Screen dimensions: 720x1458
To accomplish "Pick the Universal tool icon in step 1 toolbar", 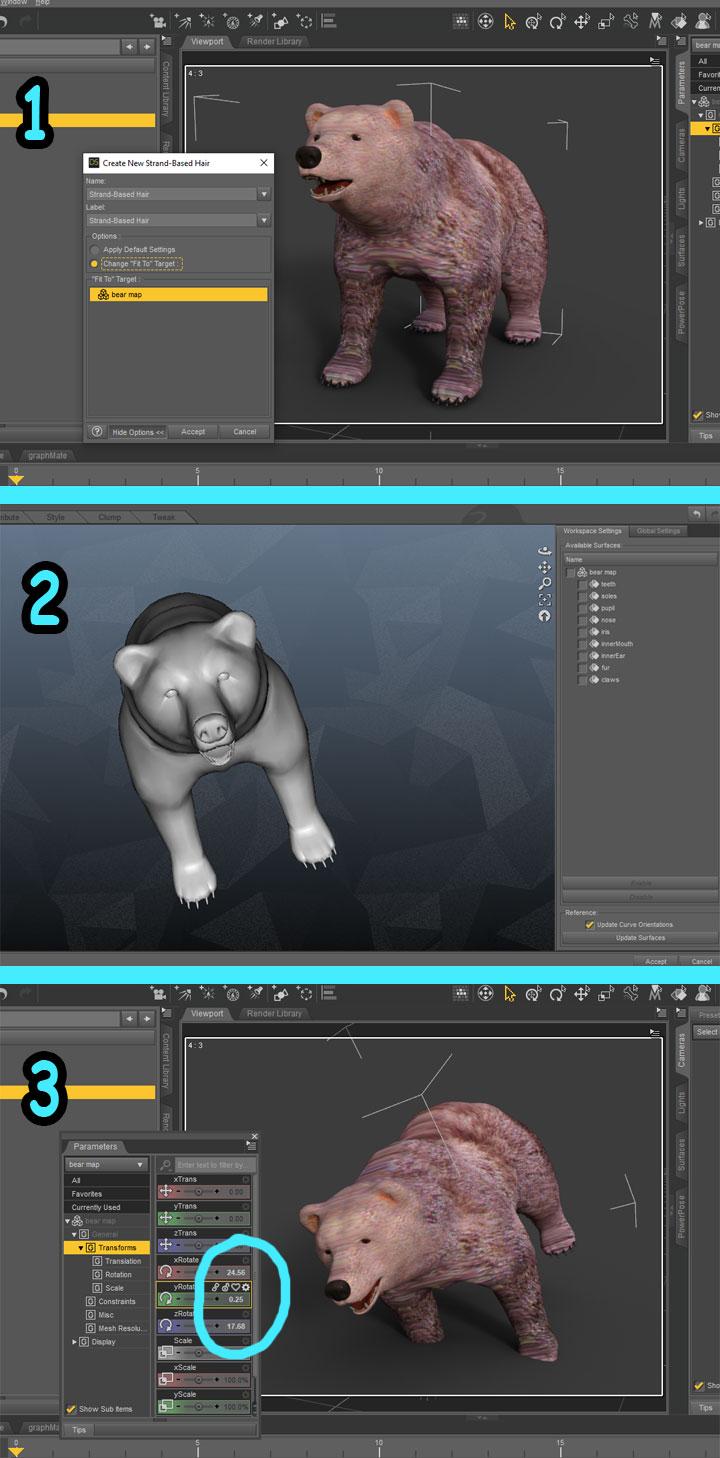I will pyautogui.click(x=534, y=20).
